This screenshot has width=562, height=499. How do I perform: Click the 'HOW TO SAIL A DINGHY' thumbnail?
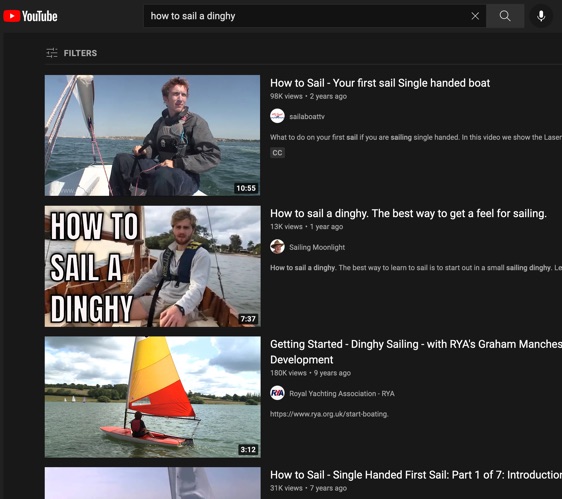click(152, 266)
